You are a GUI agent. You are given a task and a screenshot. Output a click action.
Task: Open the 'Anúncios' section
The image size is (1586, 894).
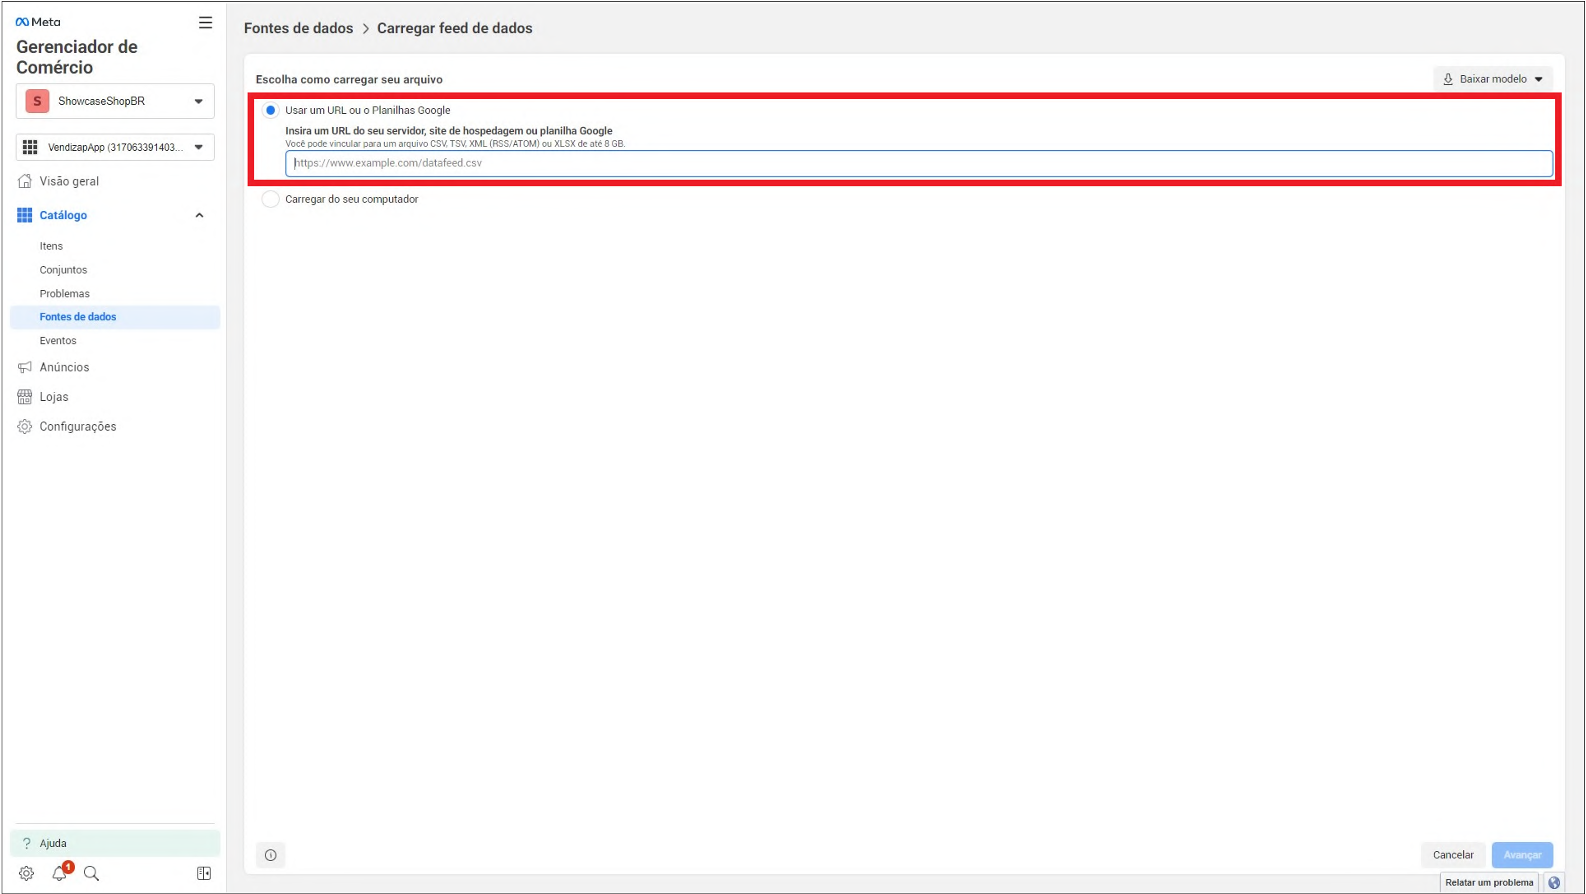tap(64, 367)
